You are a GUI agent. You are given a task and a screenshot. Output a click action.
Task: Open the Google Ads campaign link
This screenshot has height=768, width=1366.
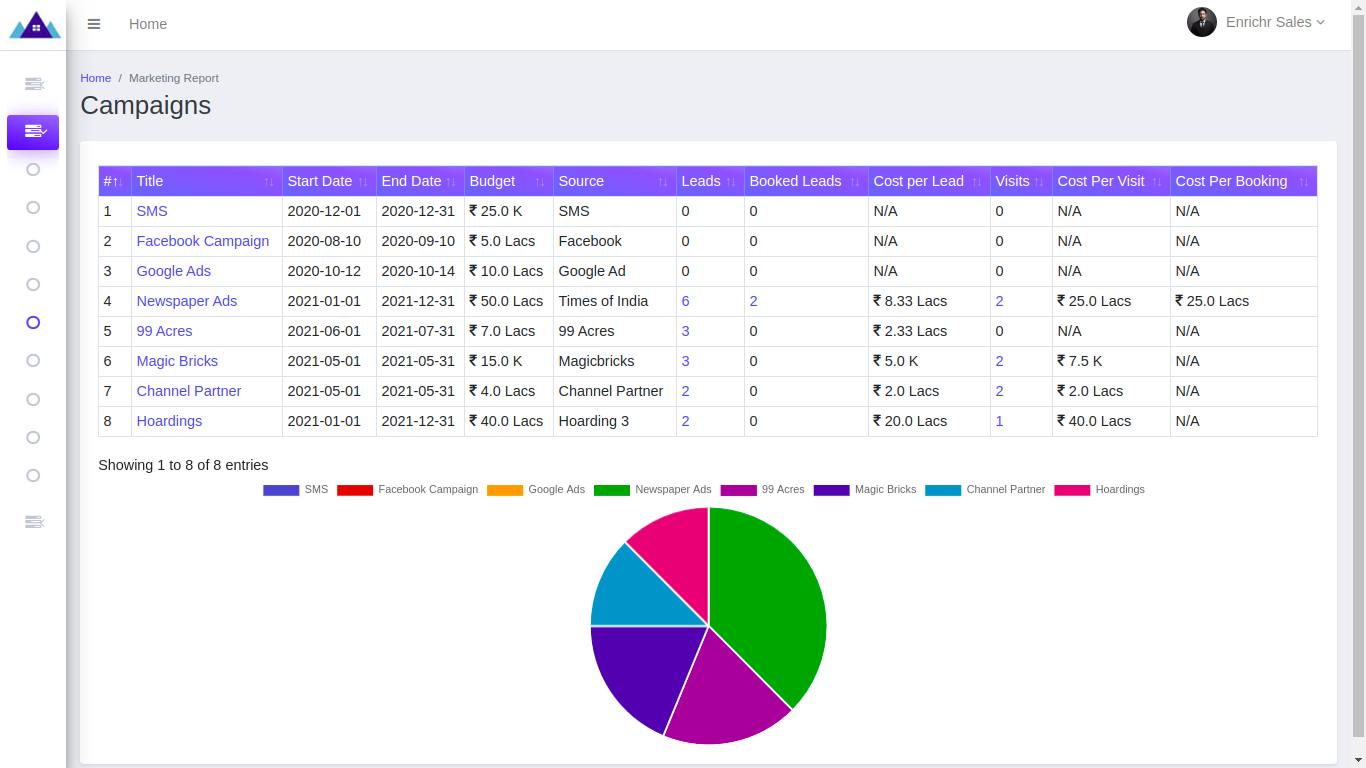174,271
